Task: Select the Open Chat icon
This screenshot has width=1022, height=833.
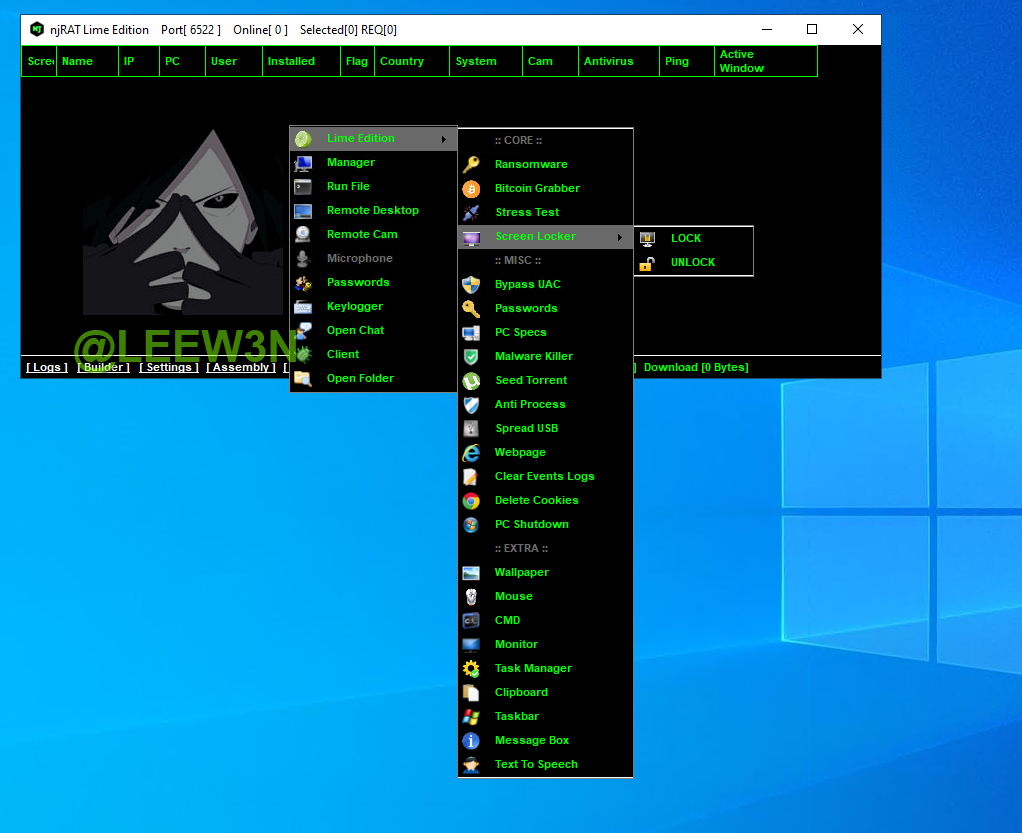Action: pos(303,330)
